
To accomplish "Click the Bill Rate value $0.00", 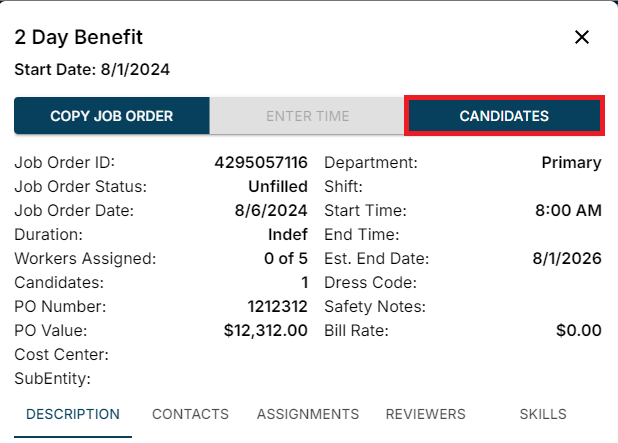I will click(578, 331).
